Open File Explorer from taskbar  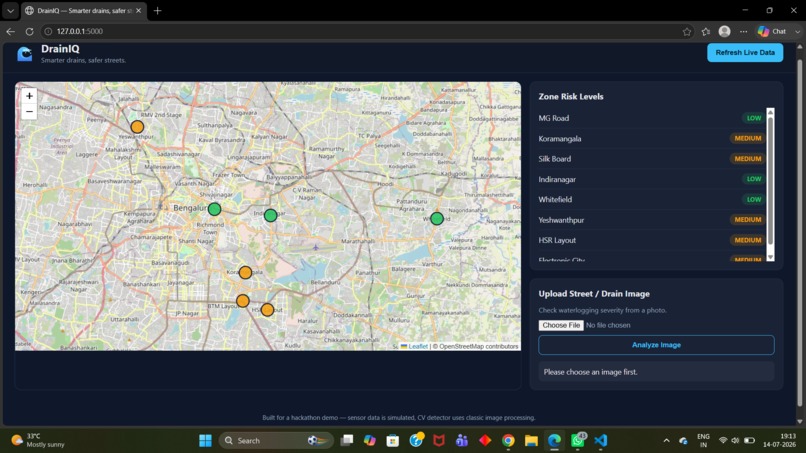[531, 441]
